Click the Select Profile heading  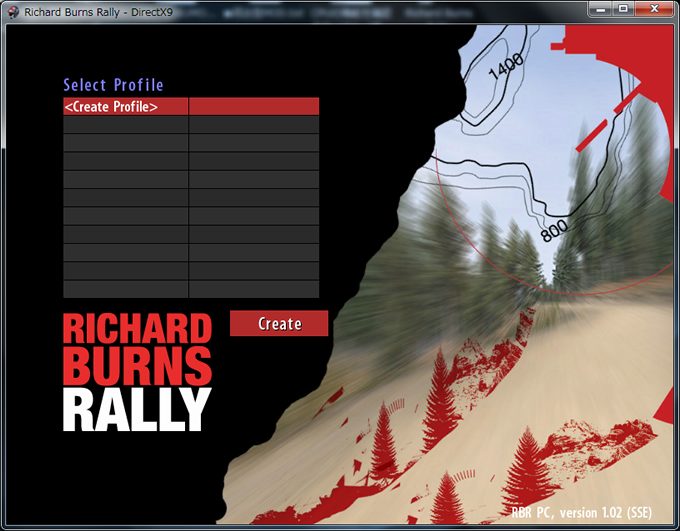(x=113, y=85)
